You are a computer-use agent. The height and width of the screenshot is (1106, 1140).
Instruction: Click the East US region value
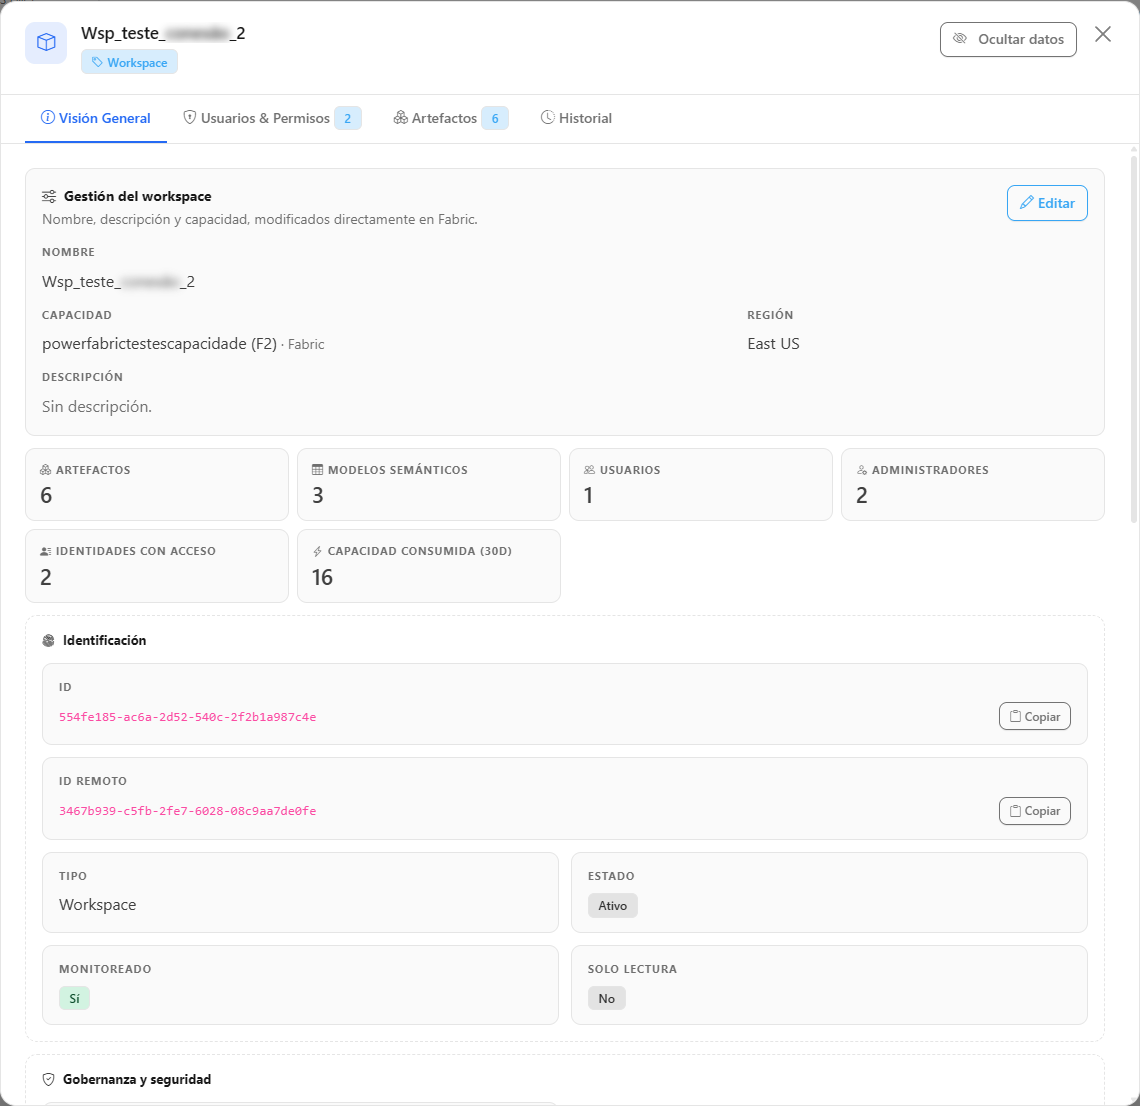point(774,344)
